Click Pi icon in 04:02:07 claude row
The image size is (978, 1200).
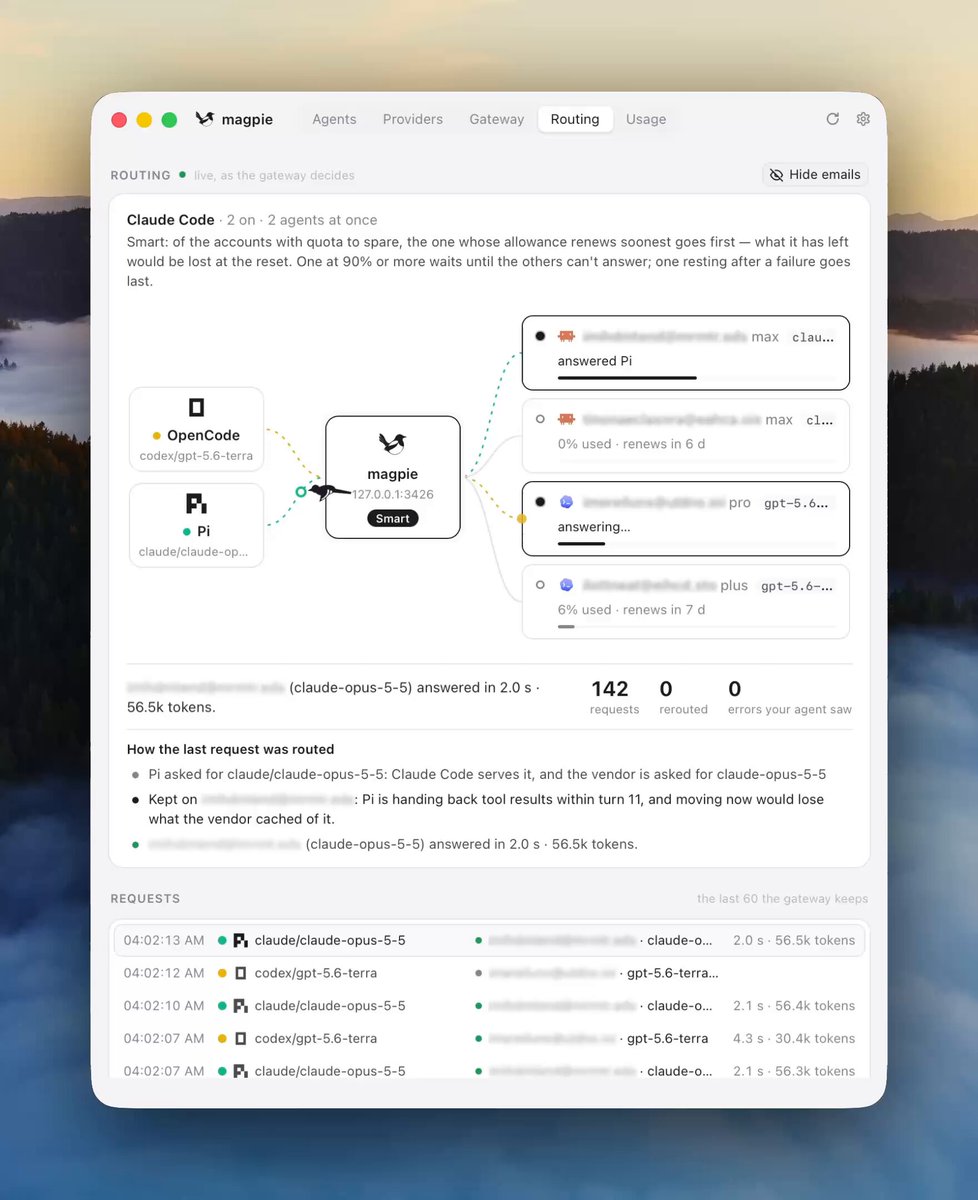click(240, 1071)
